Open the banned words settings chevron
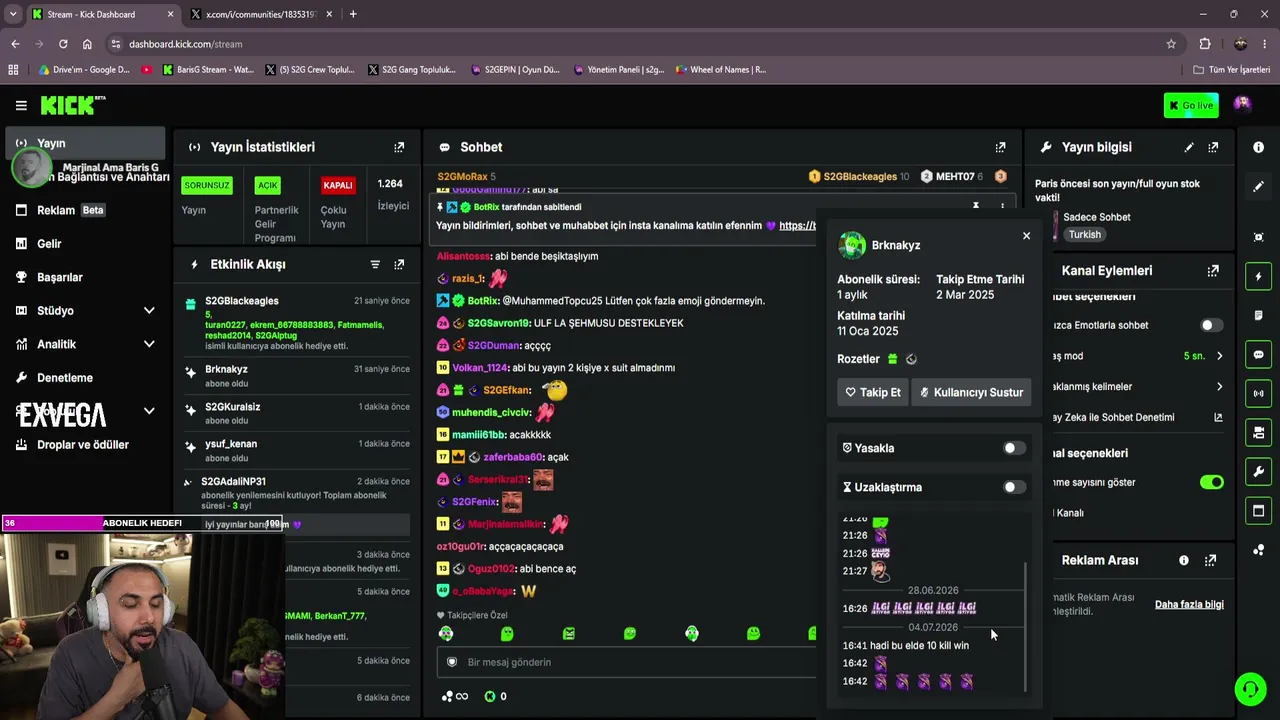 (1219, 387)
